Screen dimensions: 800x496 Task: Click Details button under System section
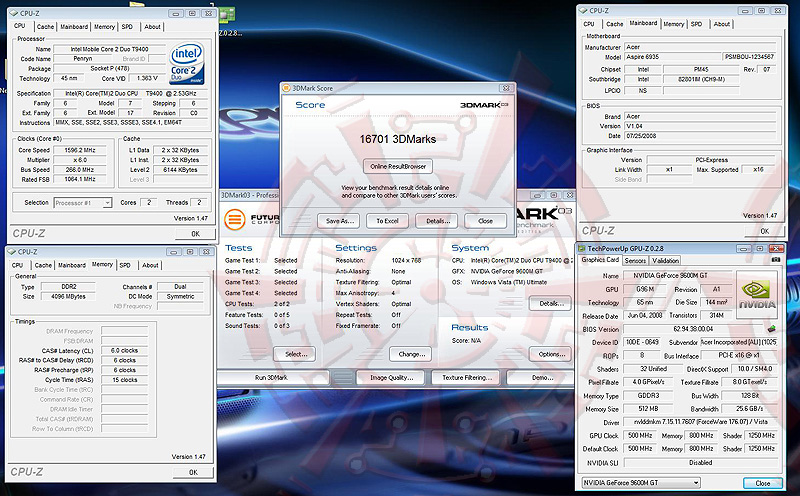coord(551,303)
